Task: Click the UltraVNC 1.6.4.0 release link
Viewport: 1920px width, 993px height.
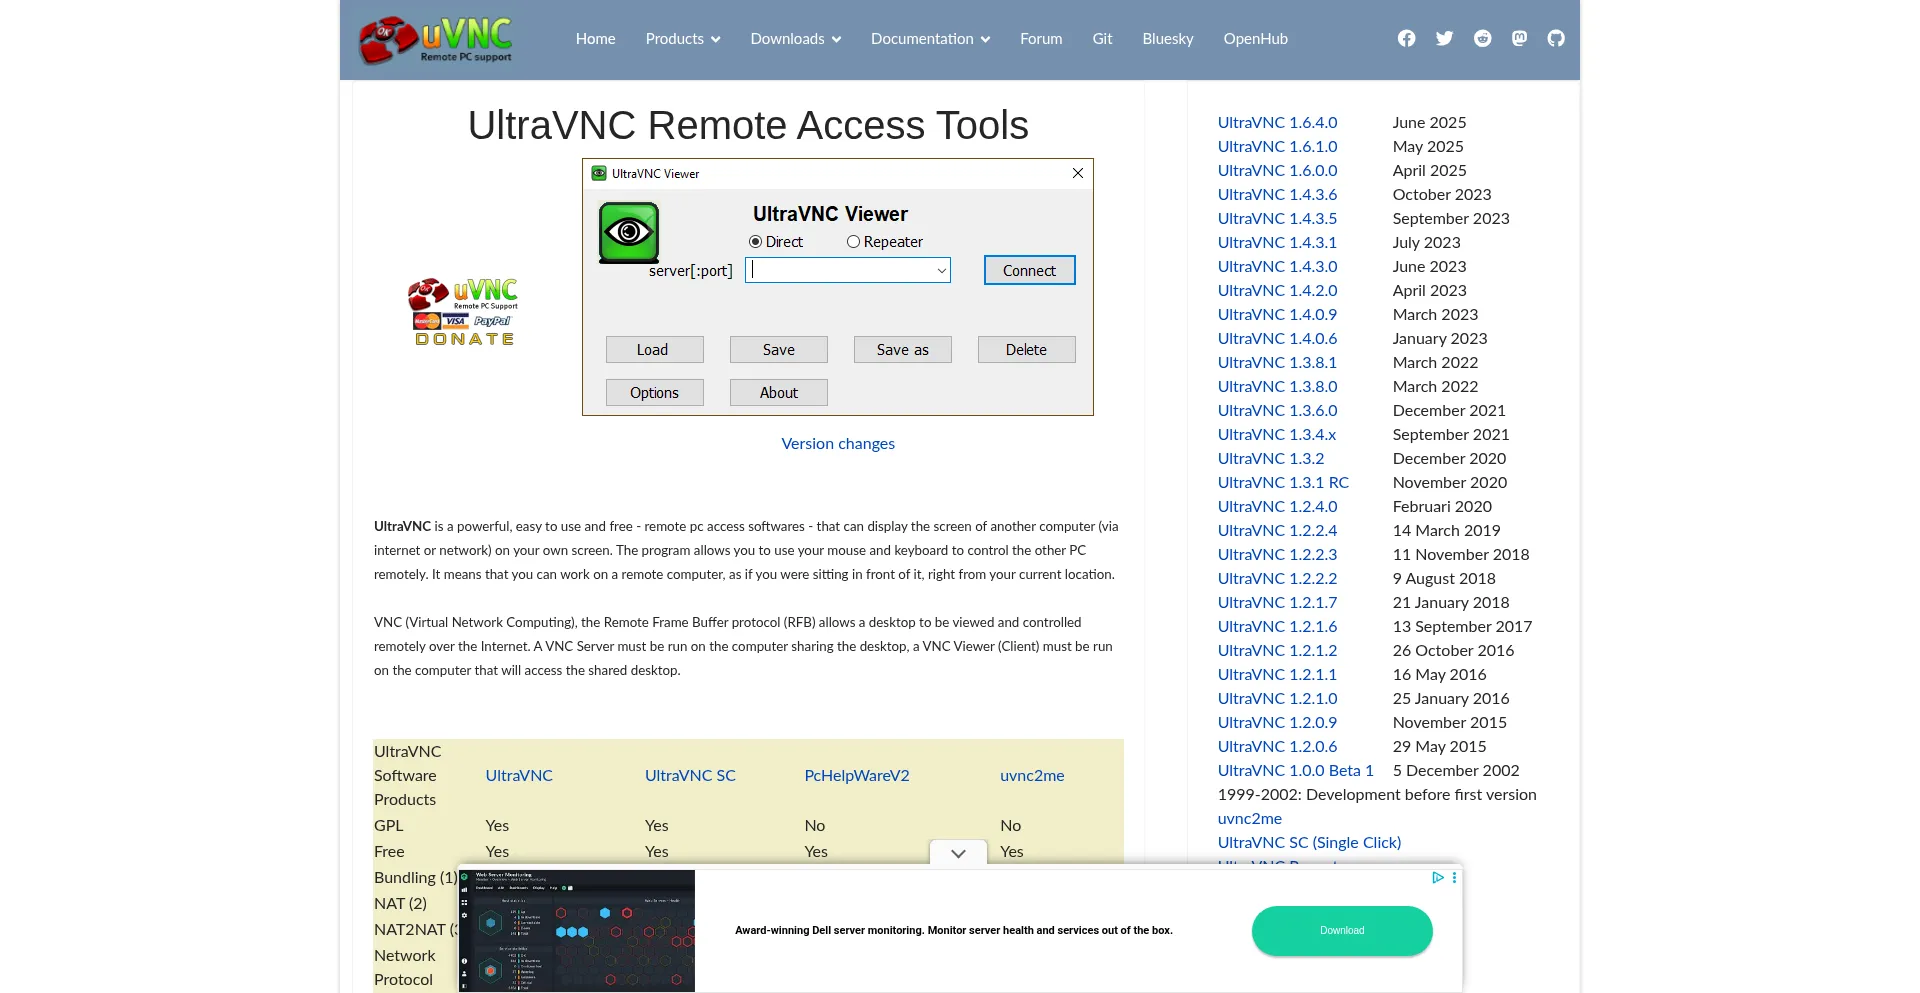Action: [x=1278, y=122]
